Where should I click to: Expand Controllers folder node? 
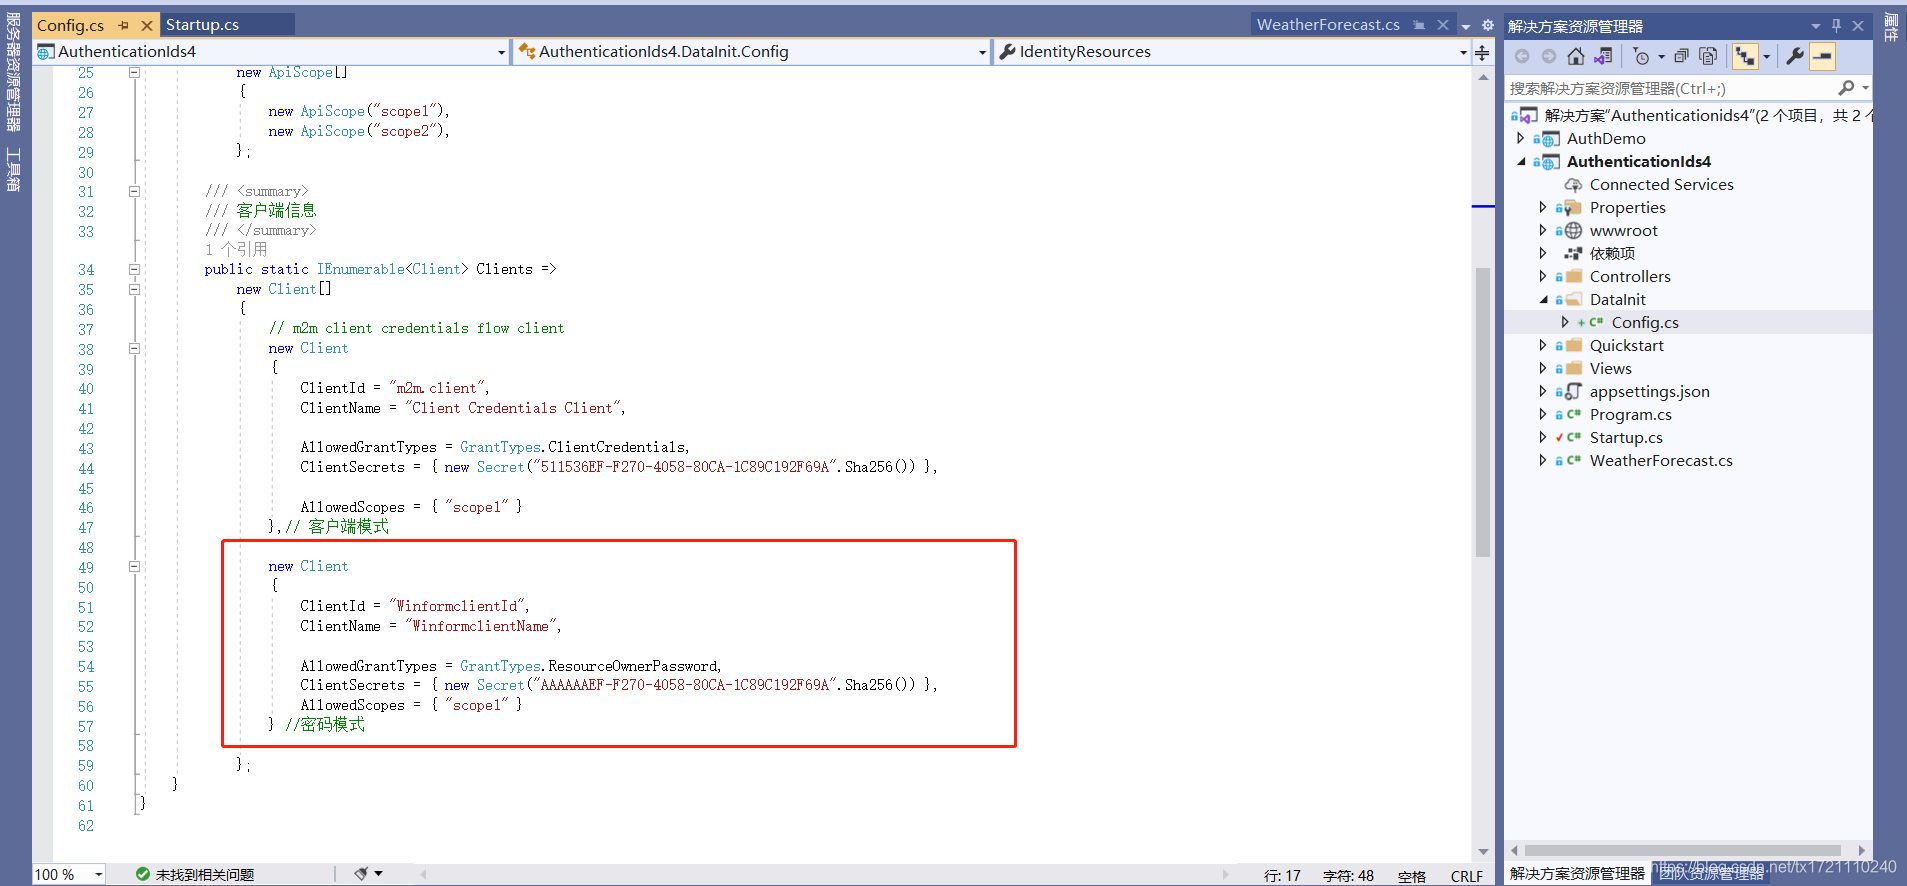1543,276
